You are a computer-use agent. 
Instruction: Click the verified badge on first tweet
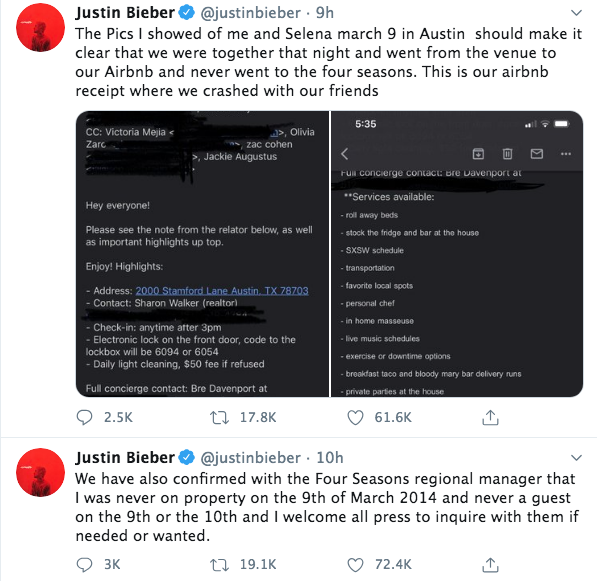(187, 13)
